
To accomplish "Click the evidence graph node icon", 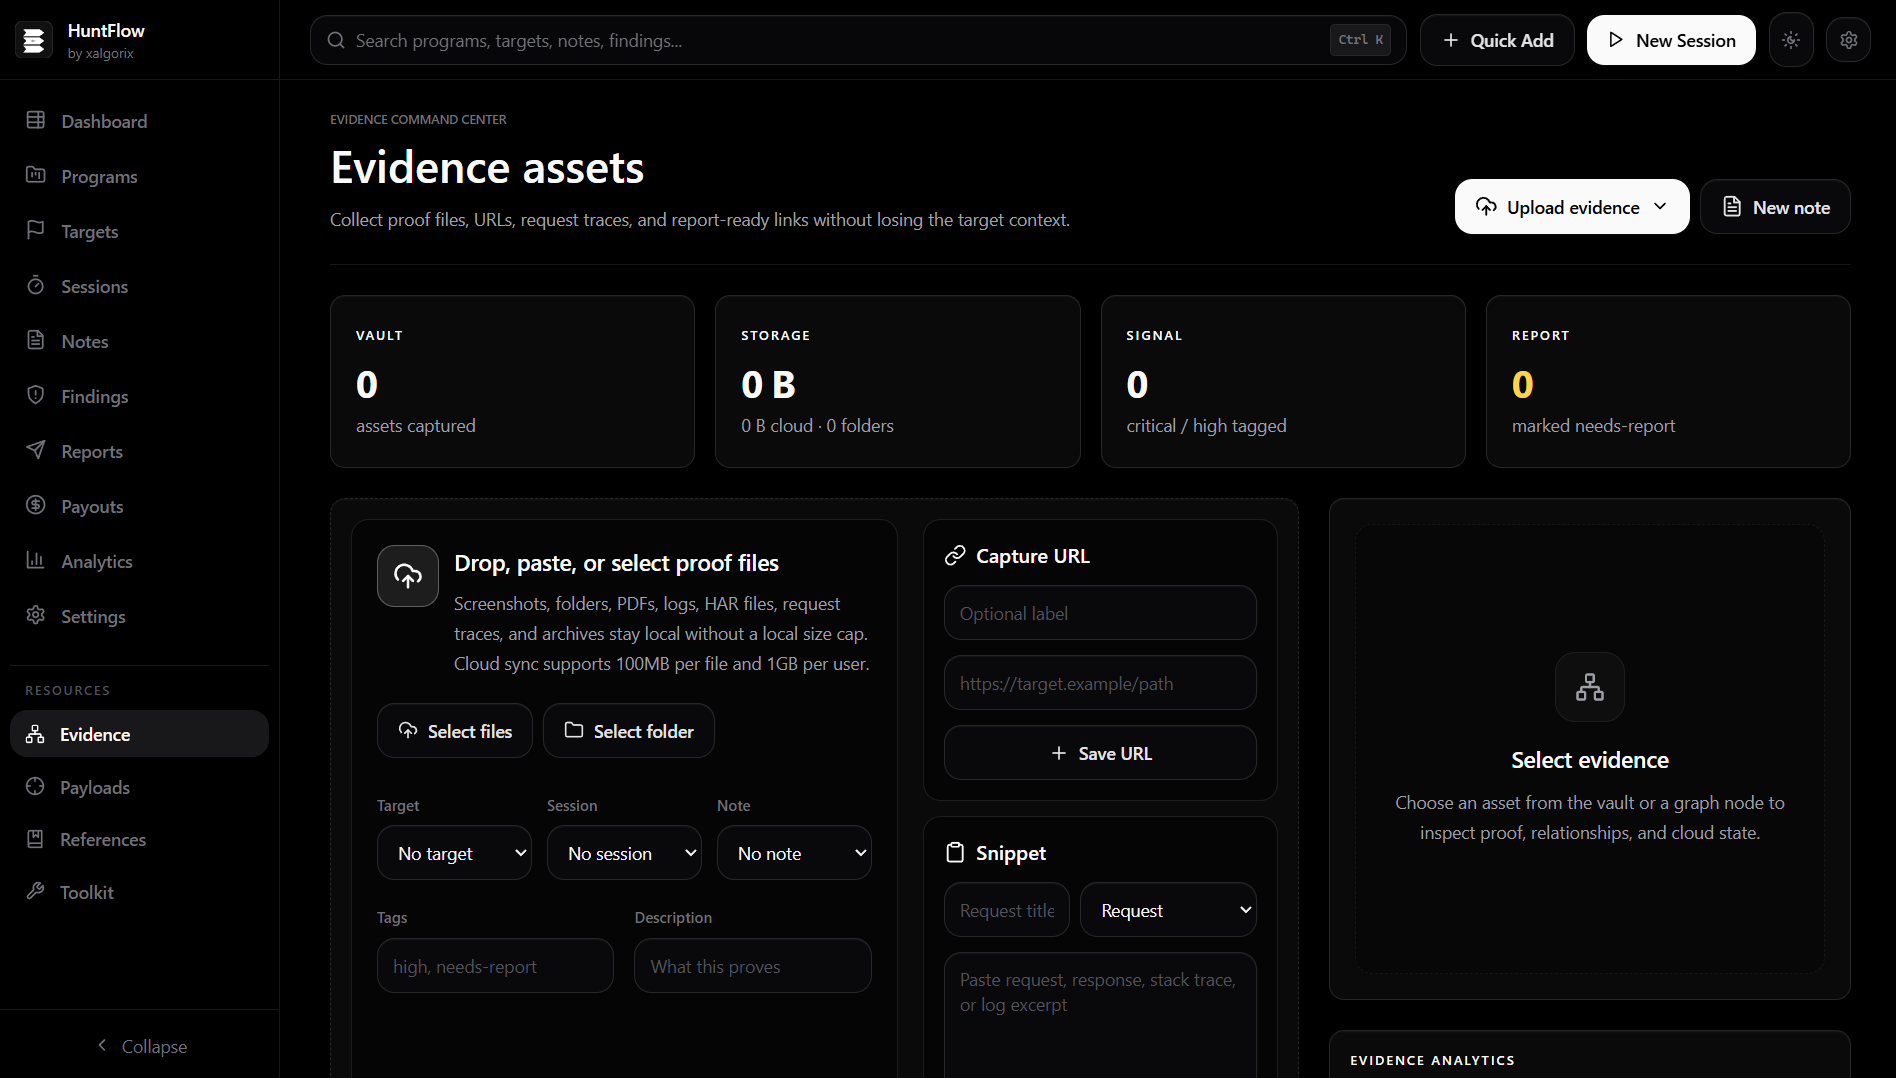I will [1590, 687].
